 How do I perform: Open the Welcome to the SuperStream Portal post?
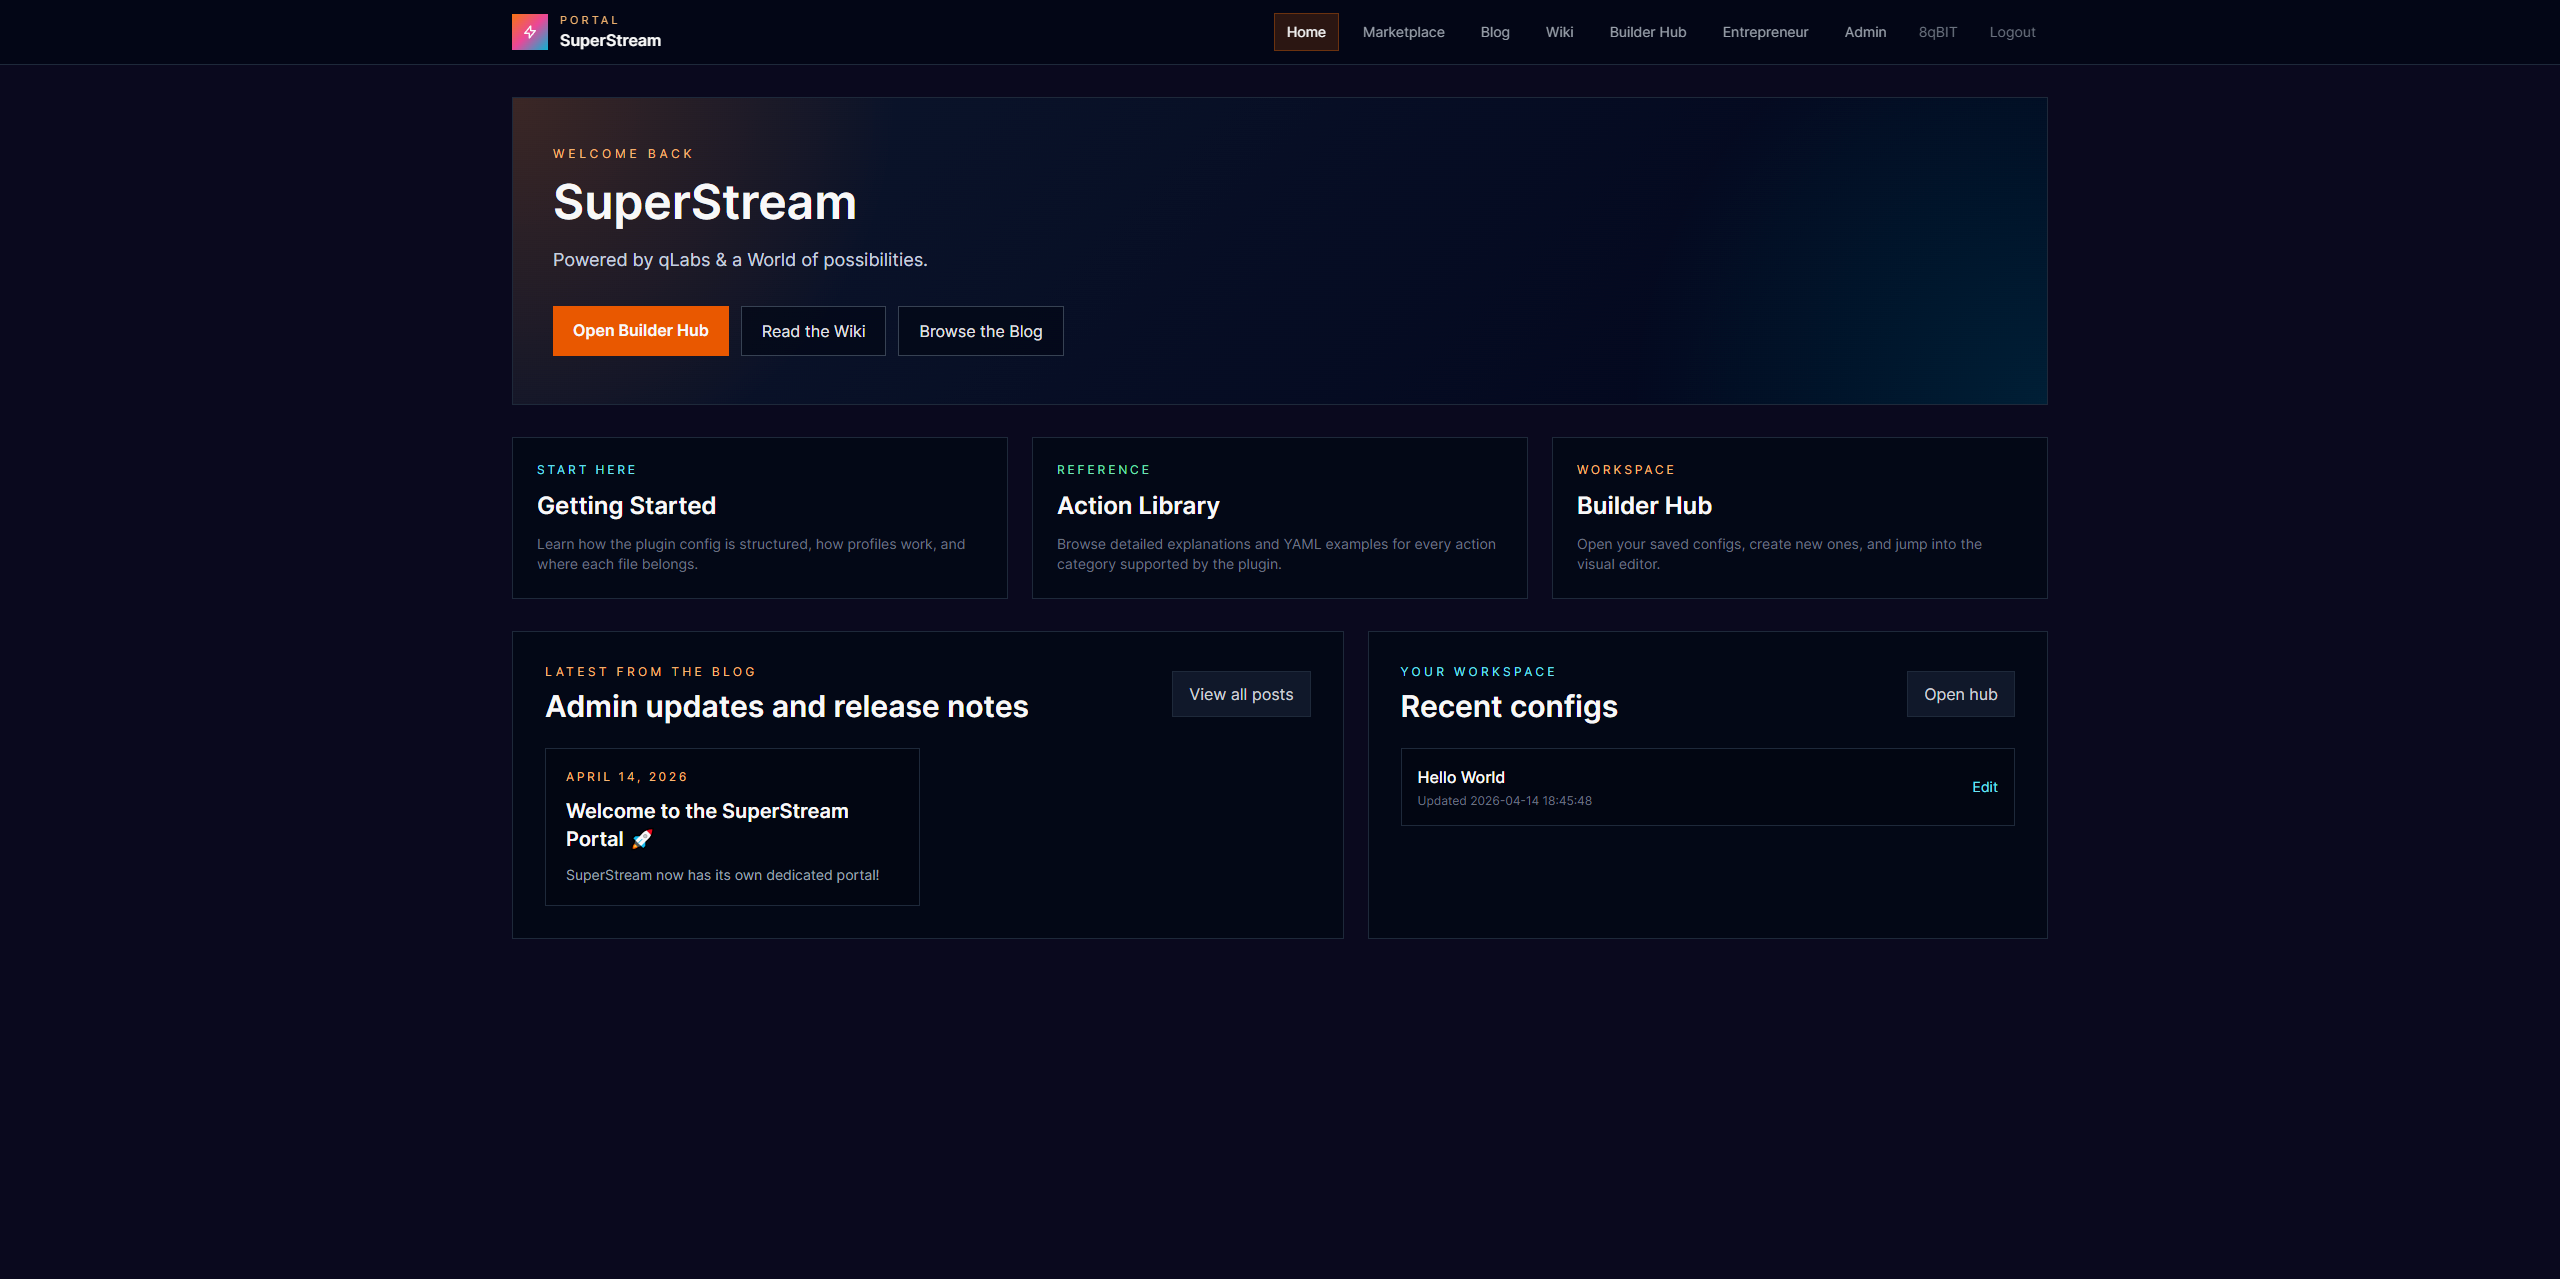(732, 827)
